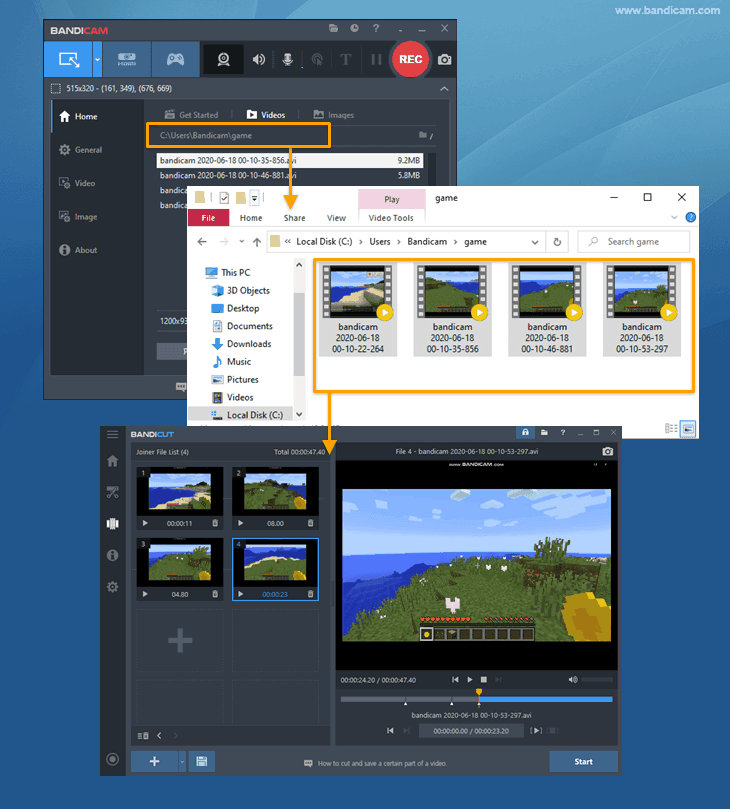Open recent locations dropdown in Explorer

point(241,242)
